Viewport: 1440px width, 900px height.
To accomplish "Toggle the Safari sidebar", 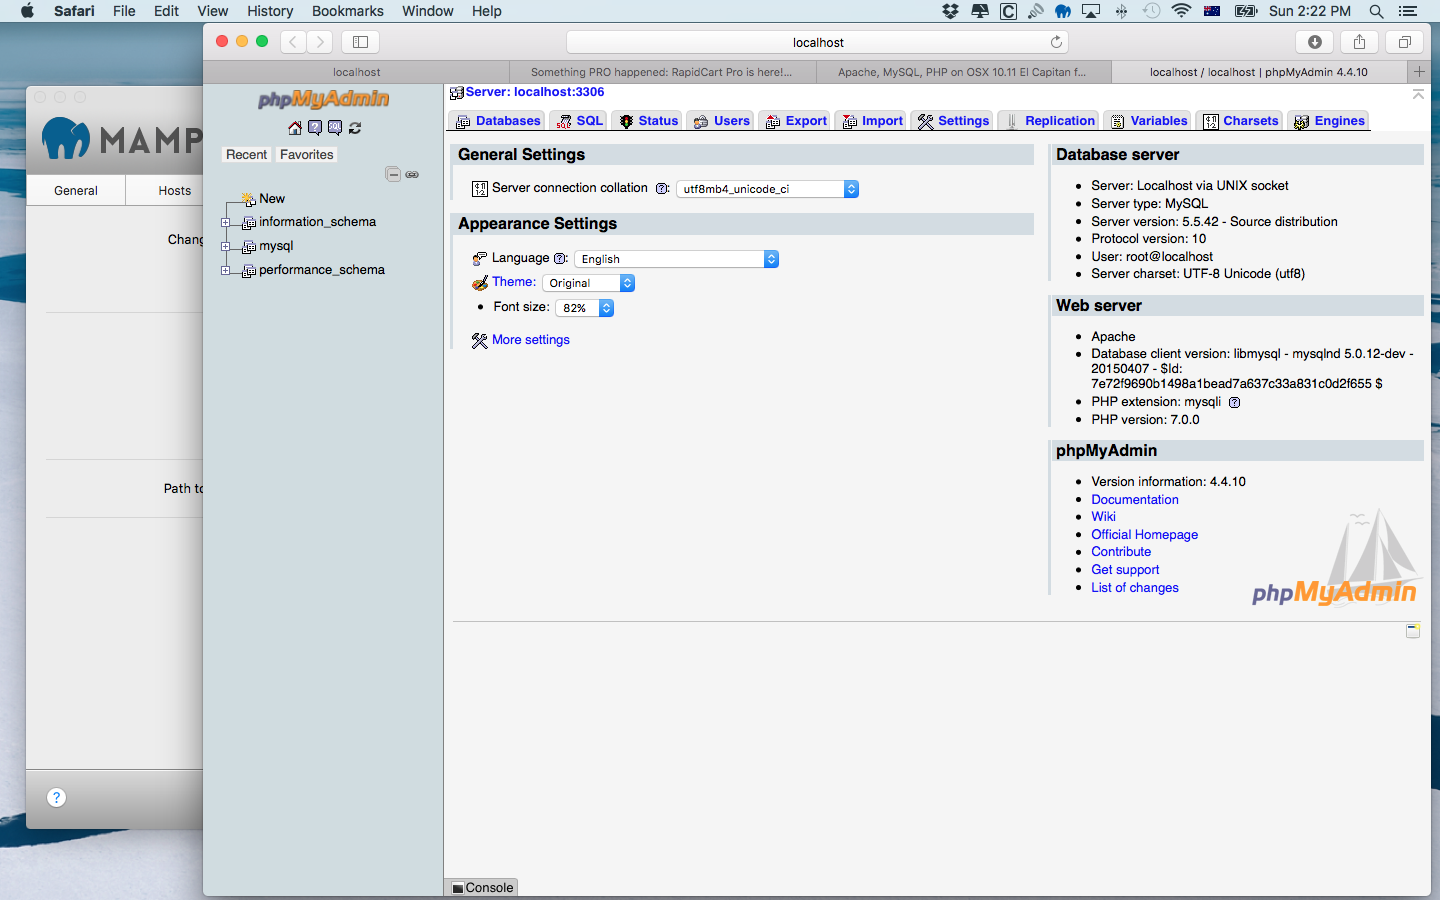I will [361, 42].
